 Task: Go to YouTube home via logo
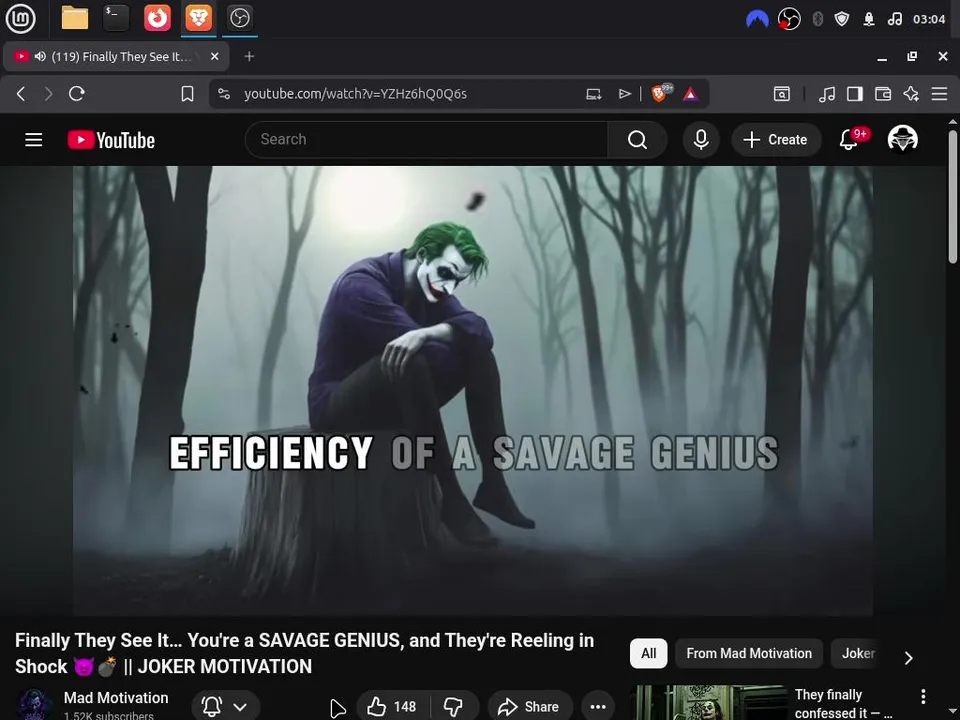(111, 140)
